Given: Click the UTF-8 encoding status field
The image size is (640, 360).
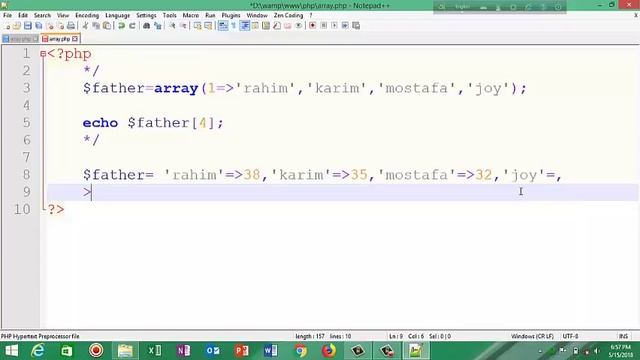Looking at the screenshot, I should coord(570,336).
